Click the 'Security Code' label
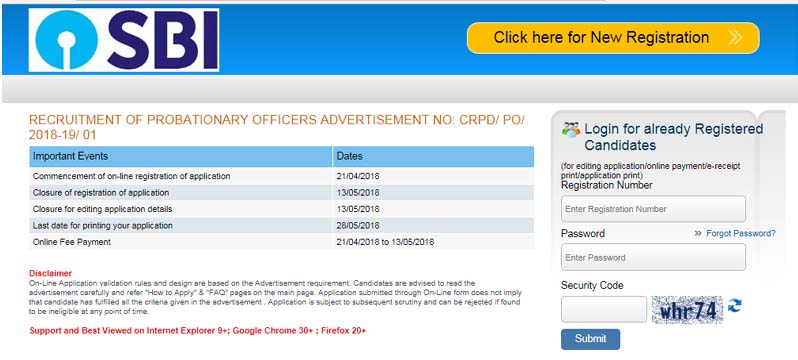This screenshot has height=360, width=798. [x=592, y=285]
